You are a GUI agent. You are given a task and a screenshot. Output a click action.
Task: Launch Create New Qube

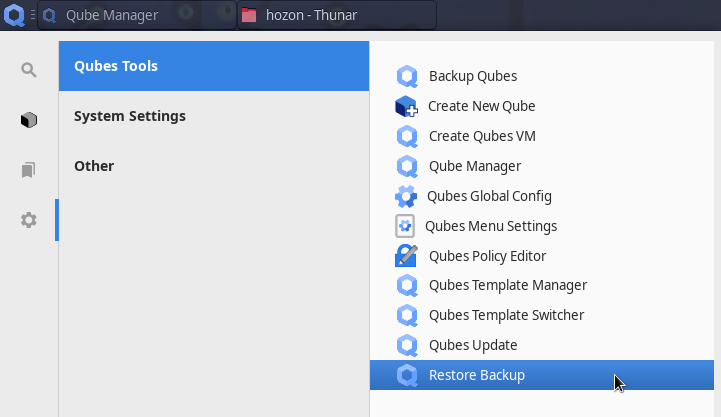(x=542, y=106)
